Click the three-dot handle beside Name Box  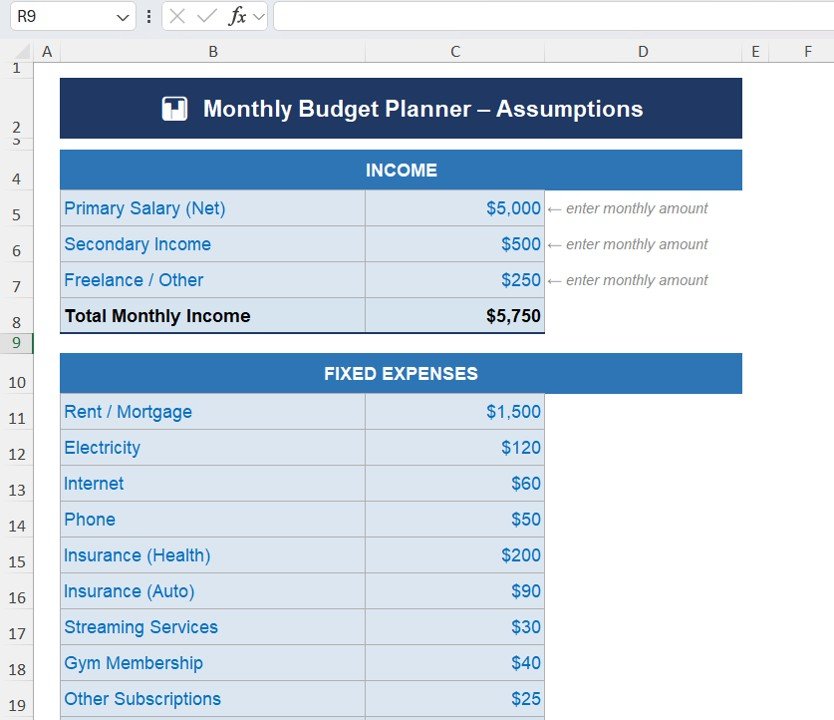149,16
